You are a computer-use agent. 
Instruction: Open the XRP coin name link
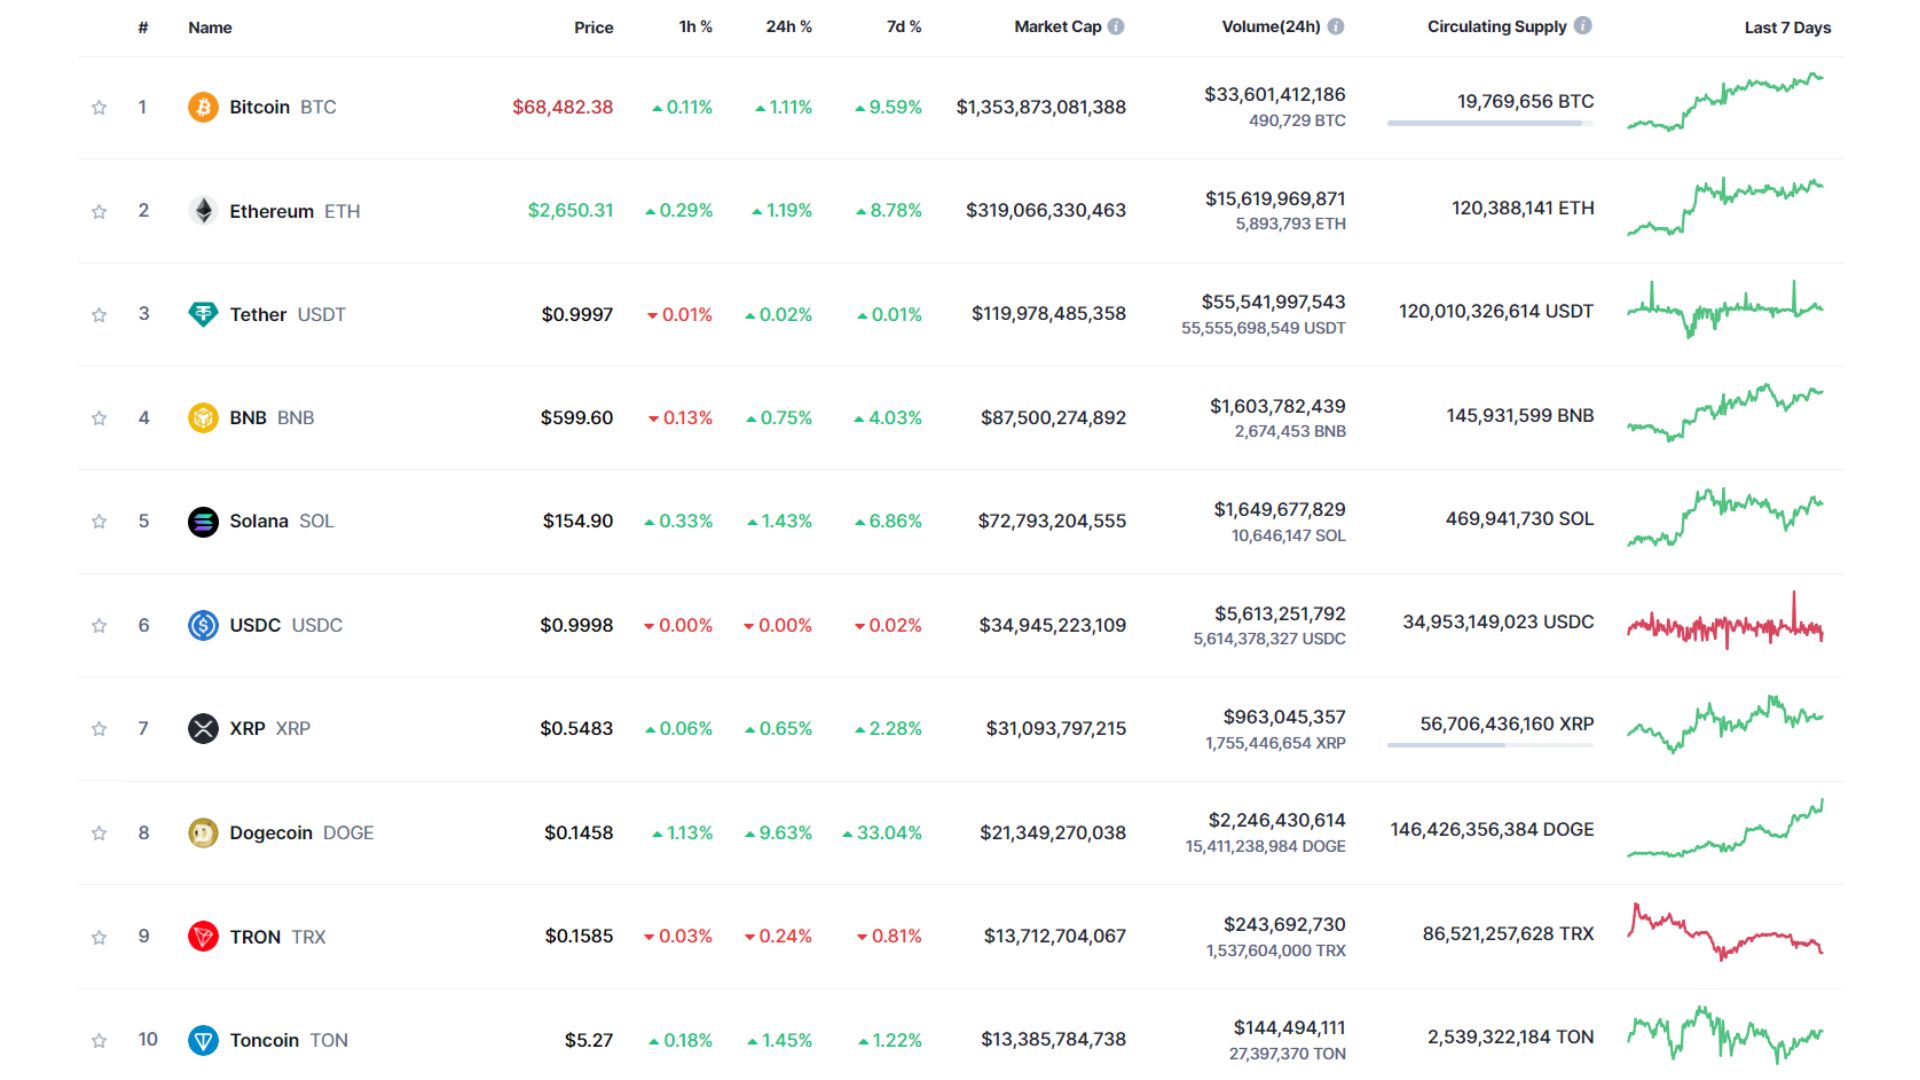[x=247, y=729]
